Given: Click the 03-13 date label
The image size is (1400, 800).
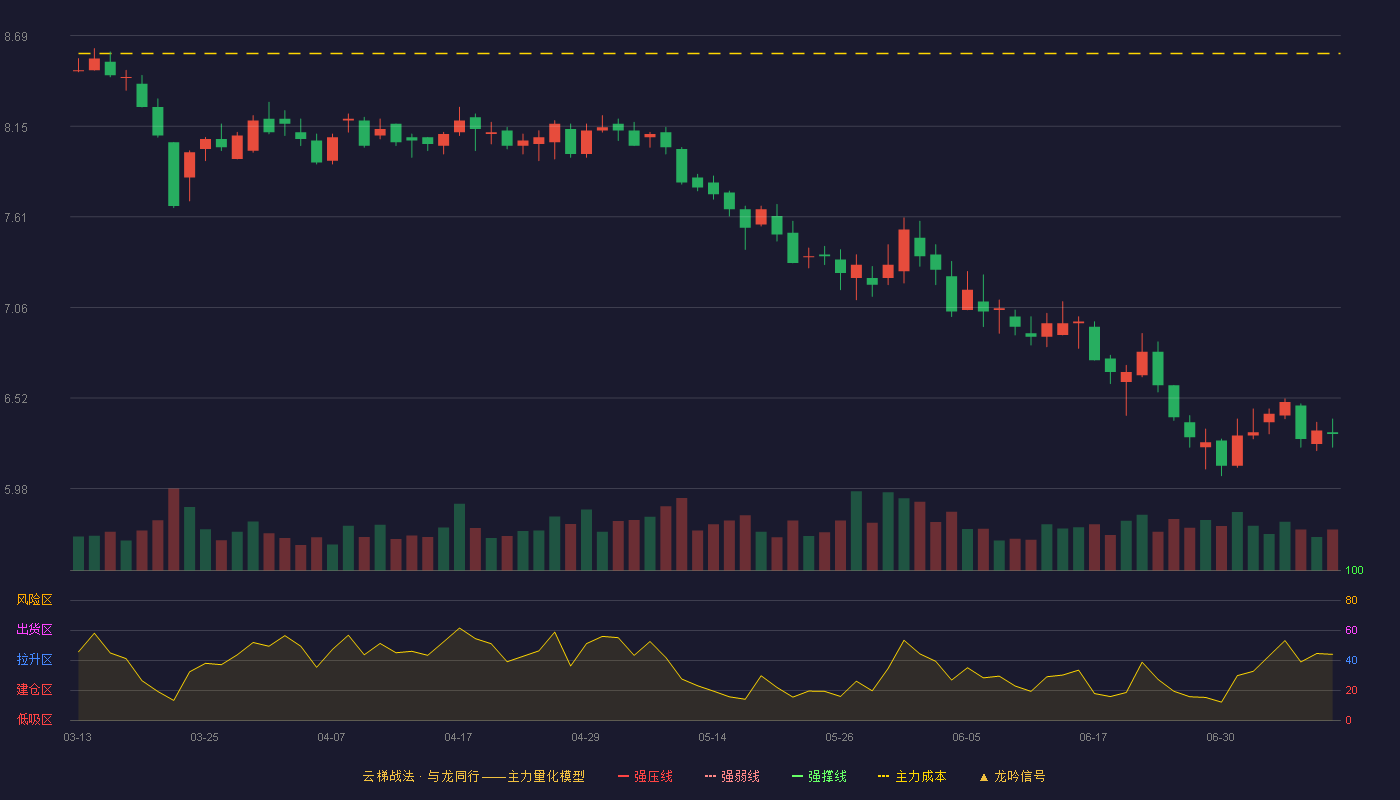Looking at the screenshot, I should click(x=78, y=737).
